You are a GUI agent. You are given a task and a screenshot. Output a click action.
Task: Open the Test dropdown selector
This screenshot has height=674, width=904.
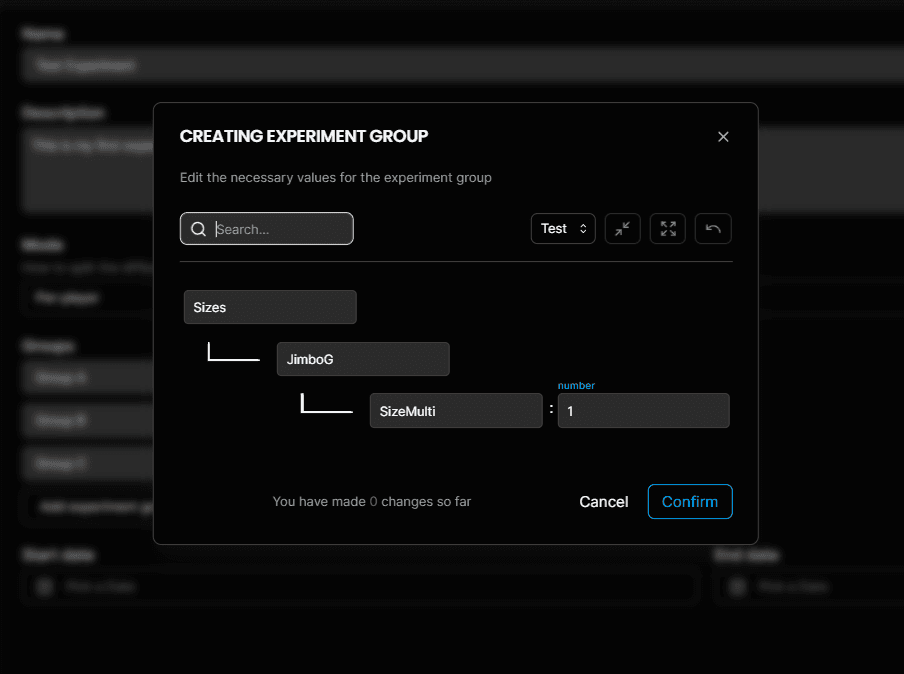(x=563, y=229)
